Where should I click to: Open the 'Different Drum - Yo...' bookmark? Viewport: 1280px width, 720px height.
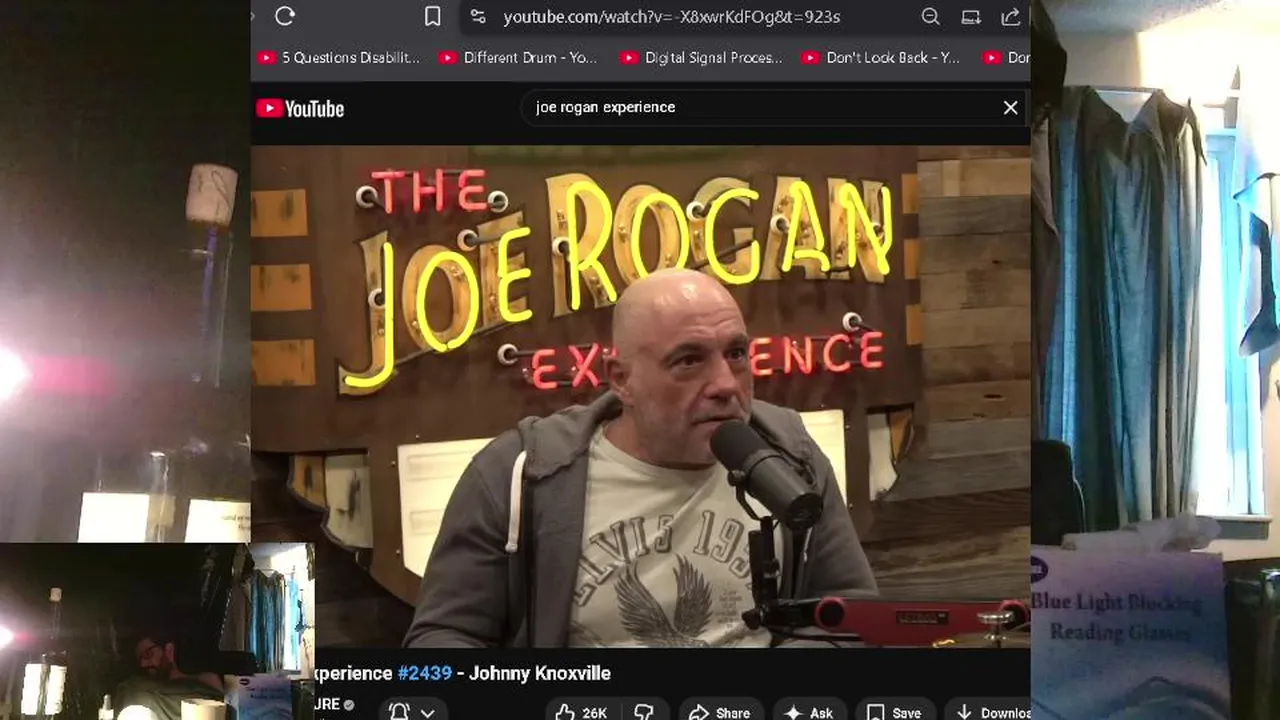coord(518,58)
